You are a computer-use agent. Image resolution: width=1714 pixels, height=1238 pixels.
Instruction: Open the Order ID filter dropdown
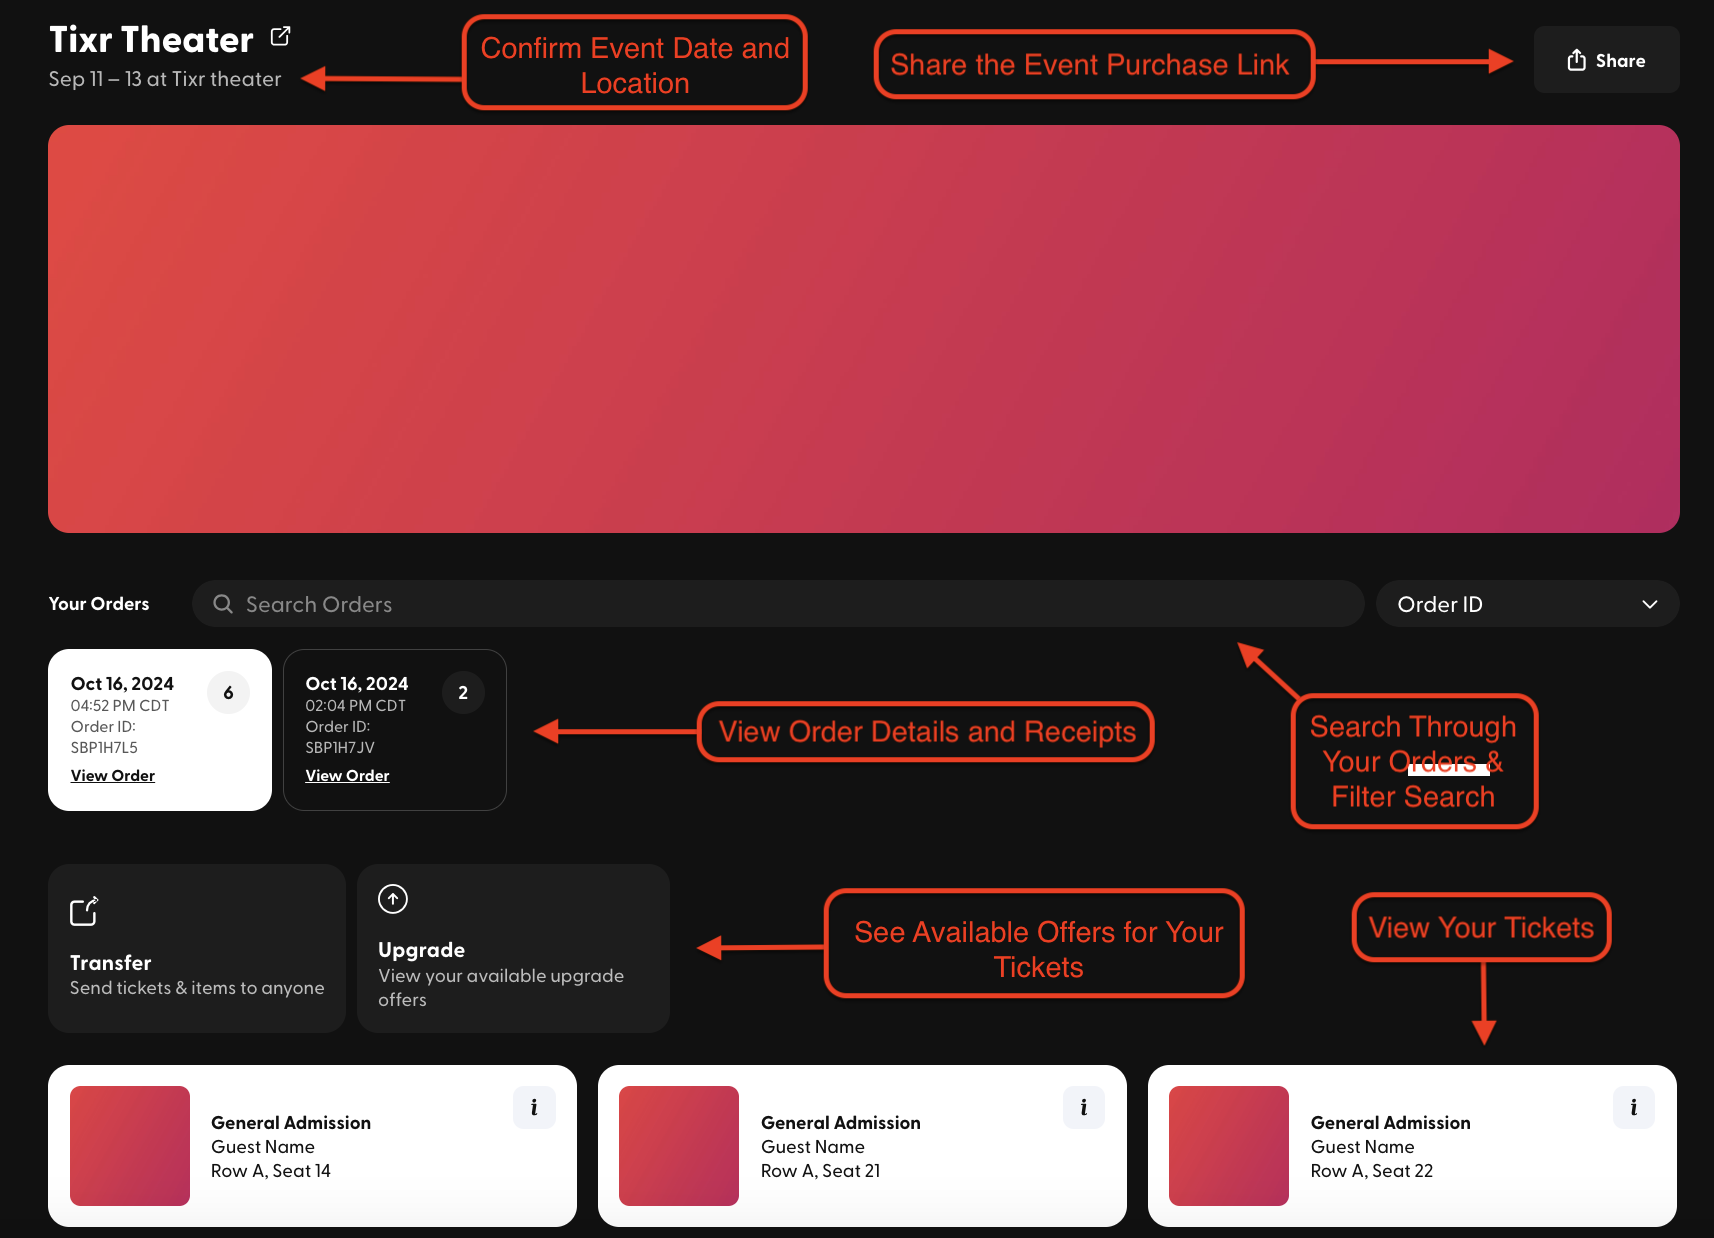pyautogui.click(x=1527, y=604)
